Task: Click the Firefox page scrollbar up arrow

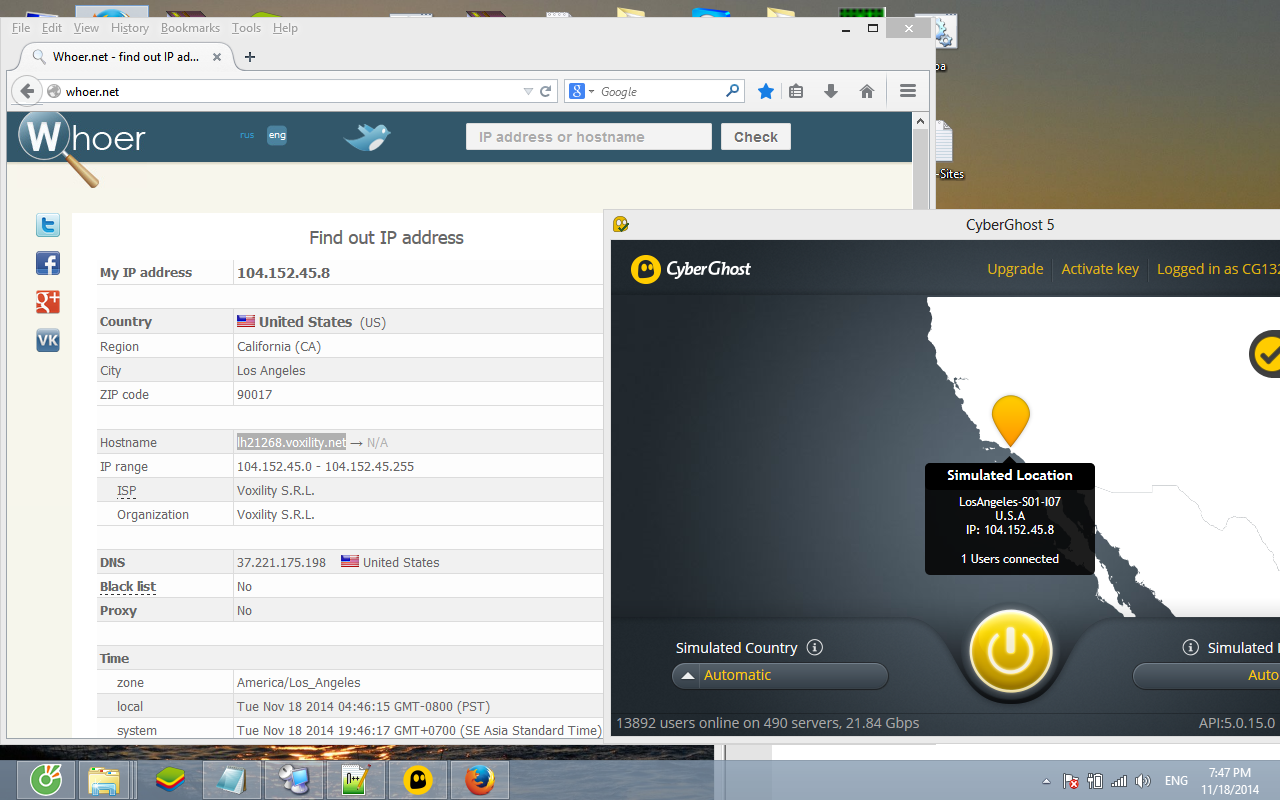Action: tap(921, 121)
